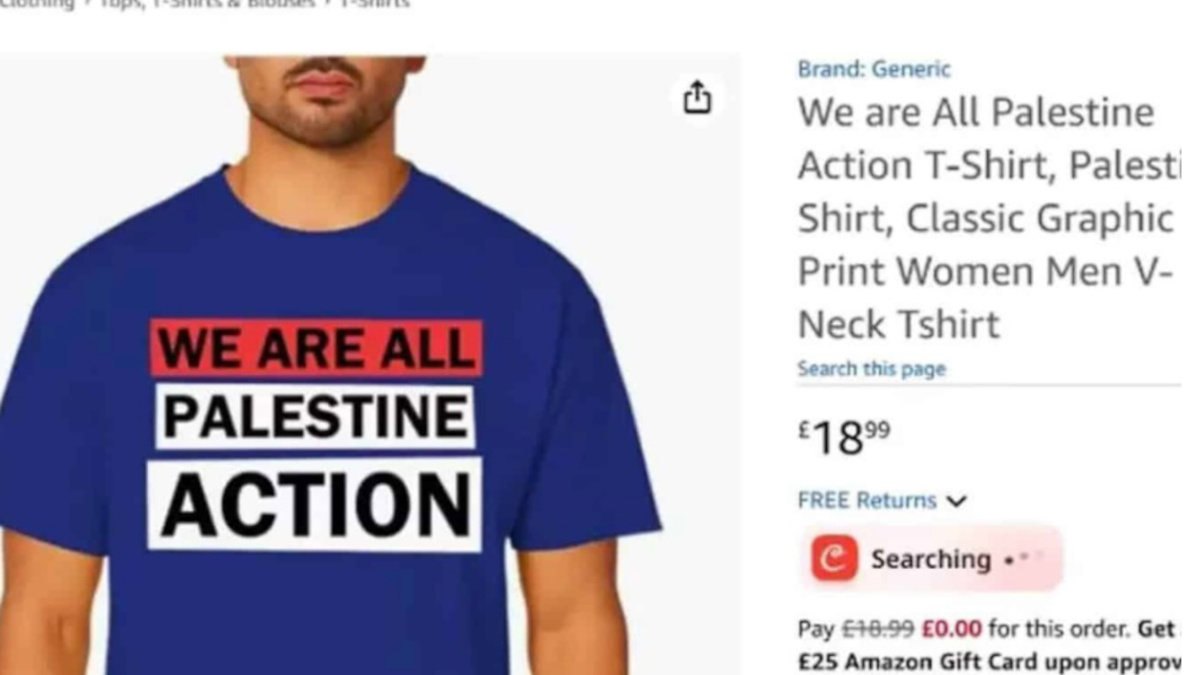Click the We are All Palestine Action title
This screenshot has height=675, width=1200.
point(989,218)
